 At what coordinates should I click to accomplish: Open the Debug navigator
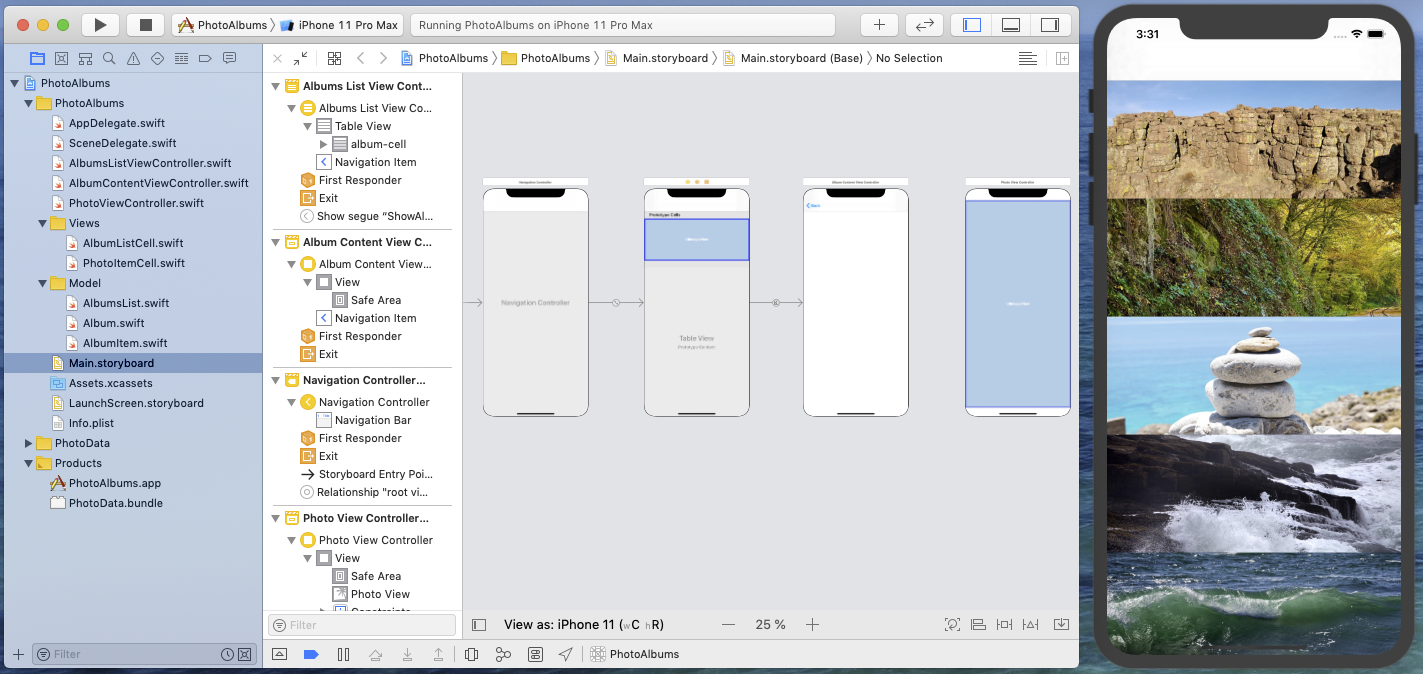181,58
